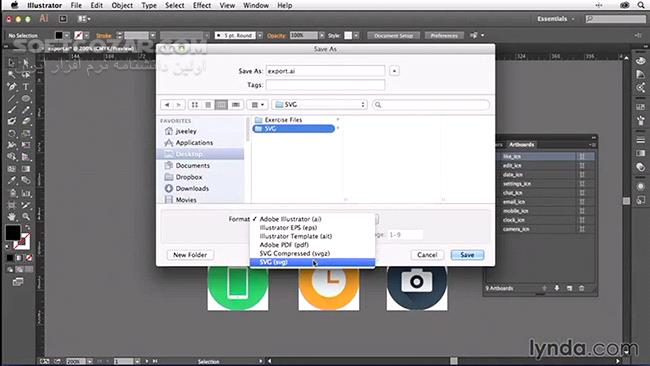Viewport: 650px width, 366px height.
Task: Select the Line Segment tool
Action: [x=12, y=99]
